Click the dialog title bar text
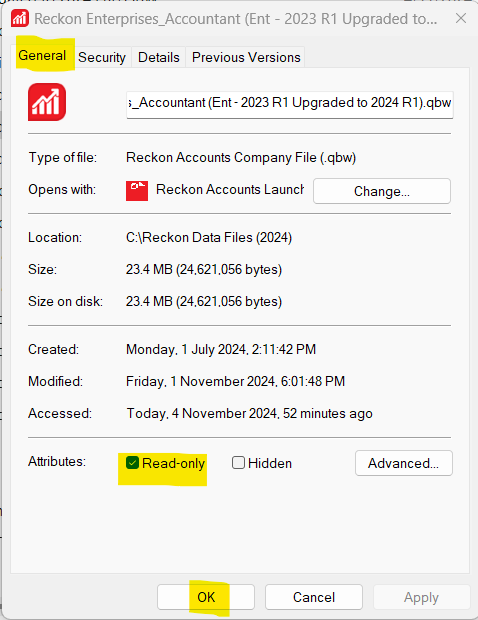The width and height of the screenshot is (478, 620). pyautogui.click(x=236, y=19)
